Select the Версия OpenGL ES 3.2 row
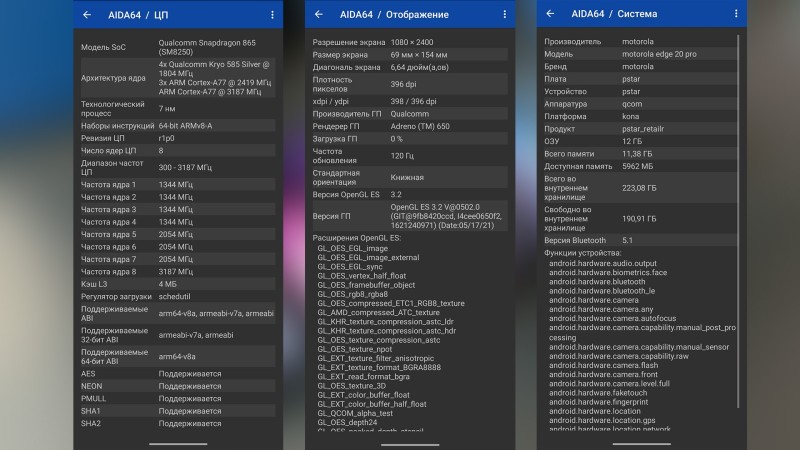The height and width of the screenshot is (450, 800). 410,194
